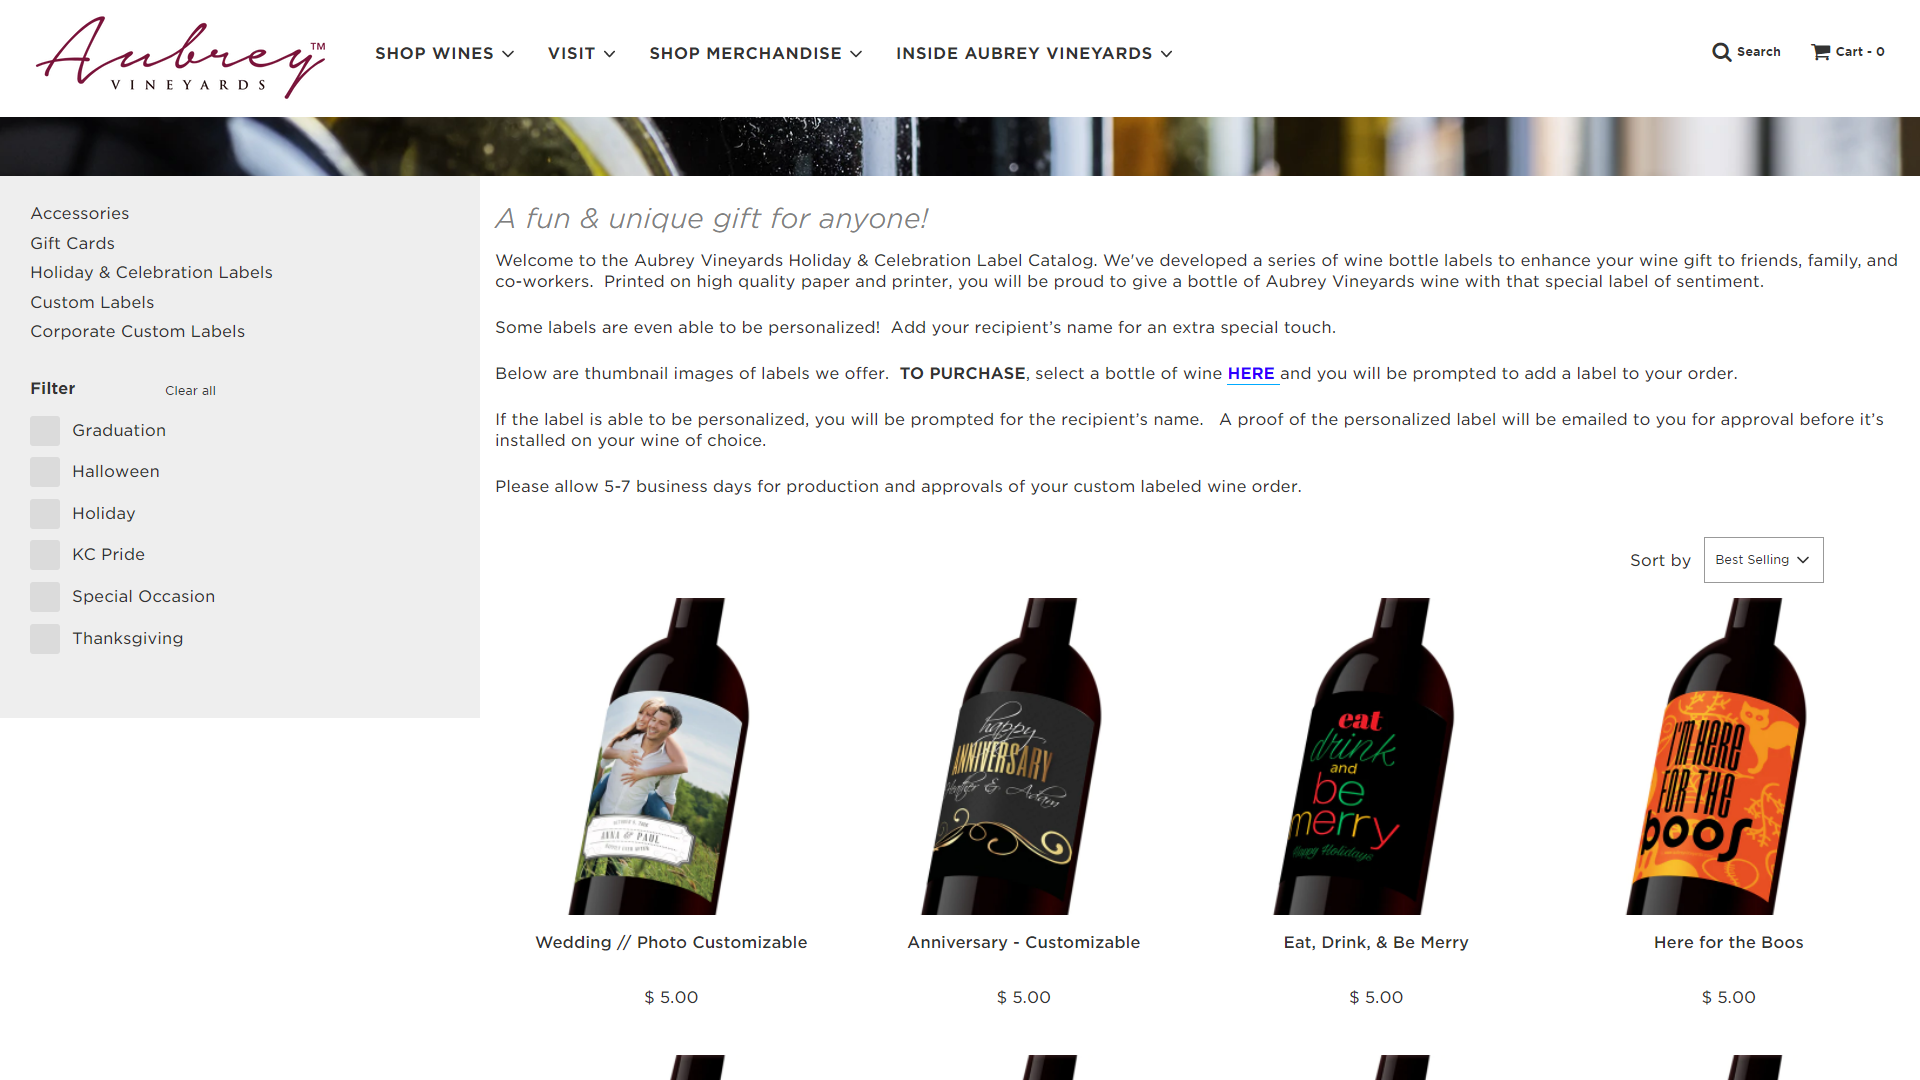Follow the HERE wine link
1920x1080 pixels.
click(x=1251, y=373)
